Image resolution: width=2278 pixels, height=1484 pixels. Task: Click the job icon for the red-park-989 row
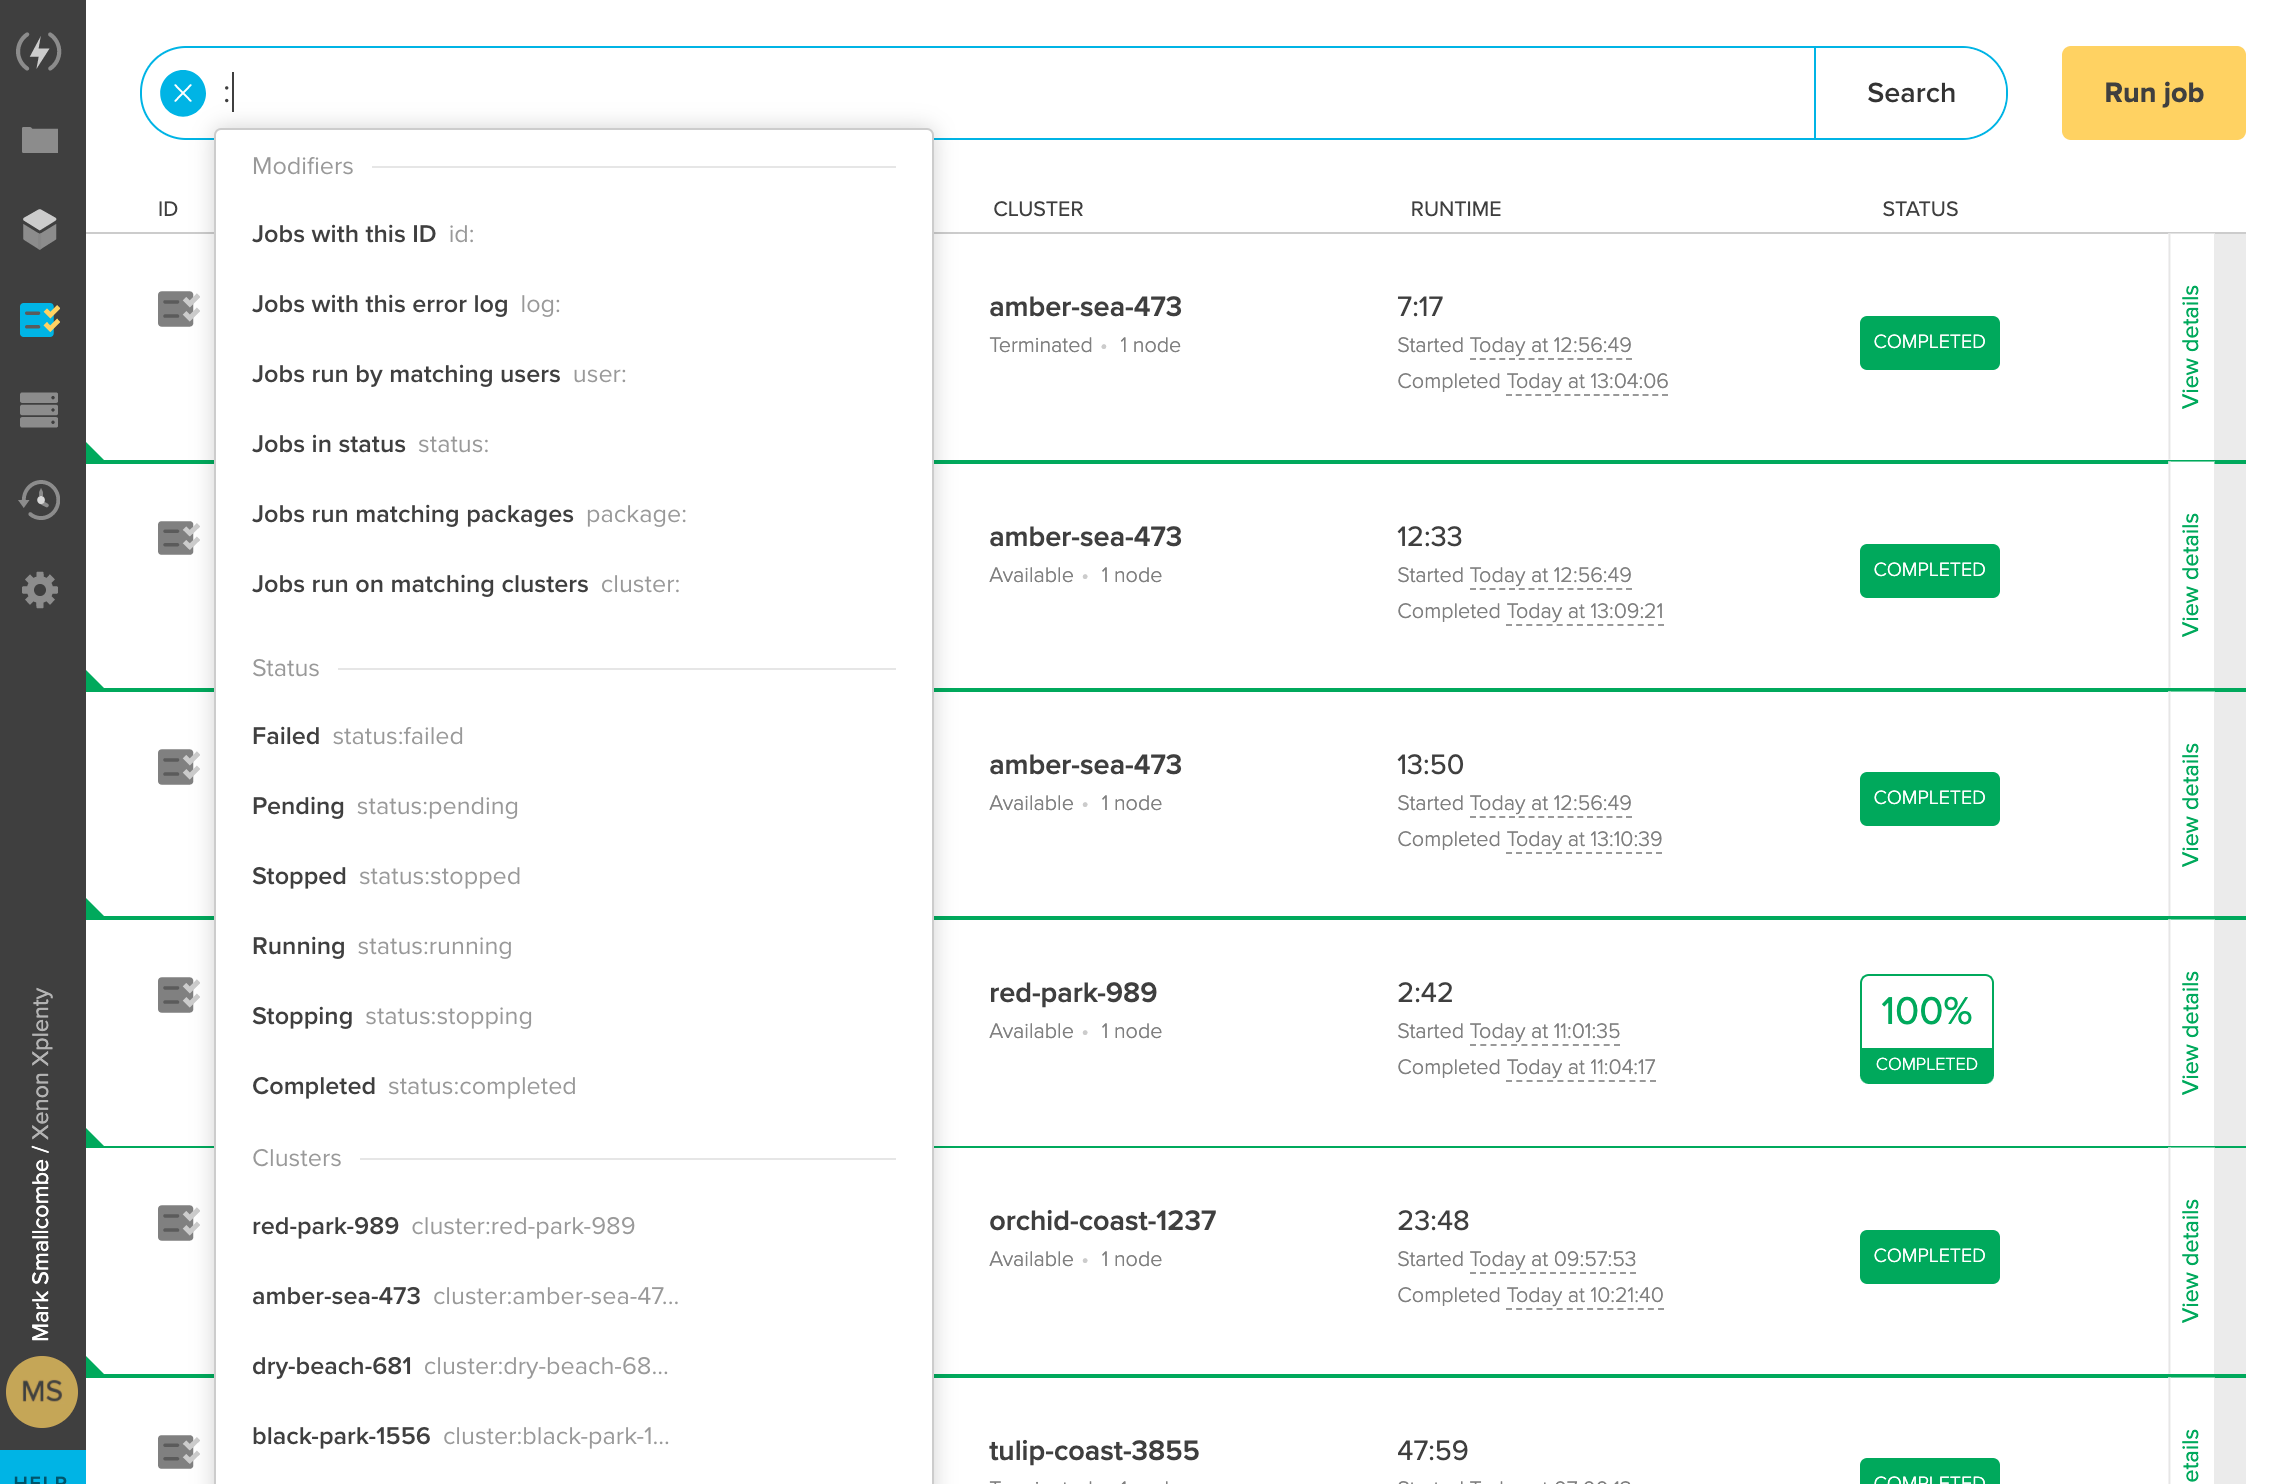point(178,995)
